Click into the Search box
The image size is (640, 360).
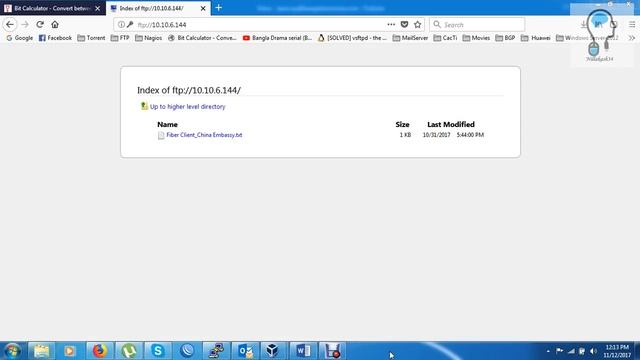coord(478,24)
